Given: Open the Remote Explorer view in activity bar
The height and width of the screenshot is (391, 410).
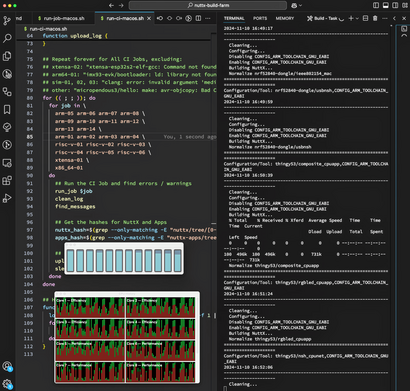Looking at the screenshot, I should [7, 163].
